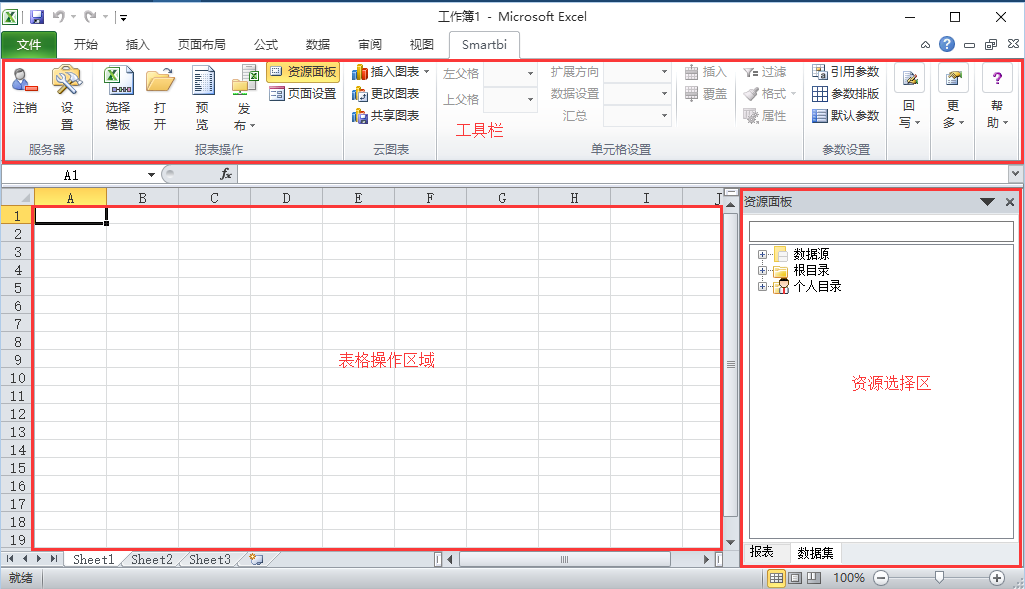Open the 数据设置 dropdown
Screen dimensions: 1025x589
point(664,94)
